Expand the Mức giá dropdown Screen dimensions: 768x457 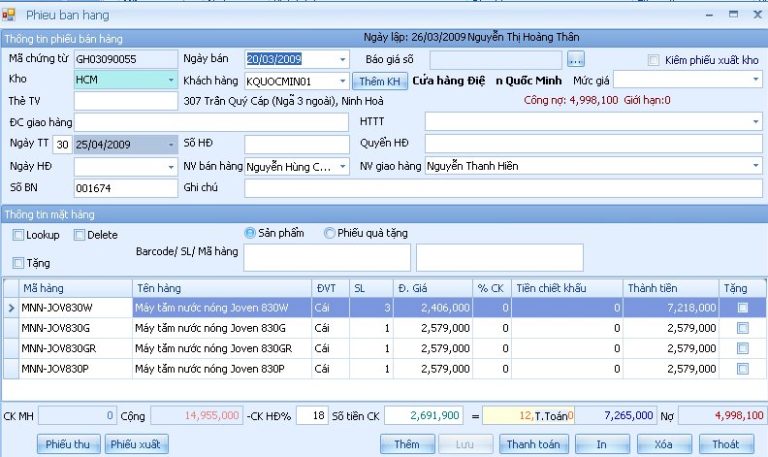coord(755,80)
